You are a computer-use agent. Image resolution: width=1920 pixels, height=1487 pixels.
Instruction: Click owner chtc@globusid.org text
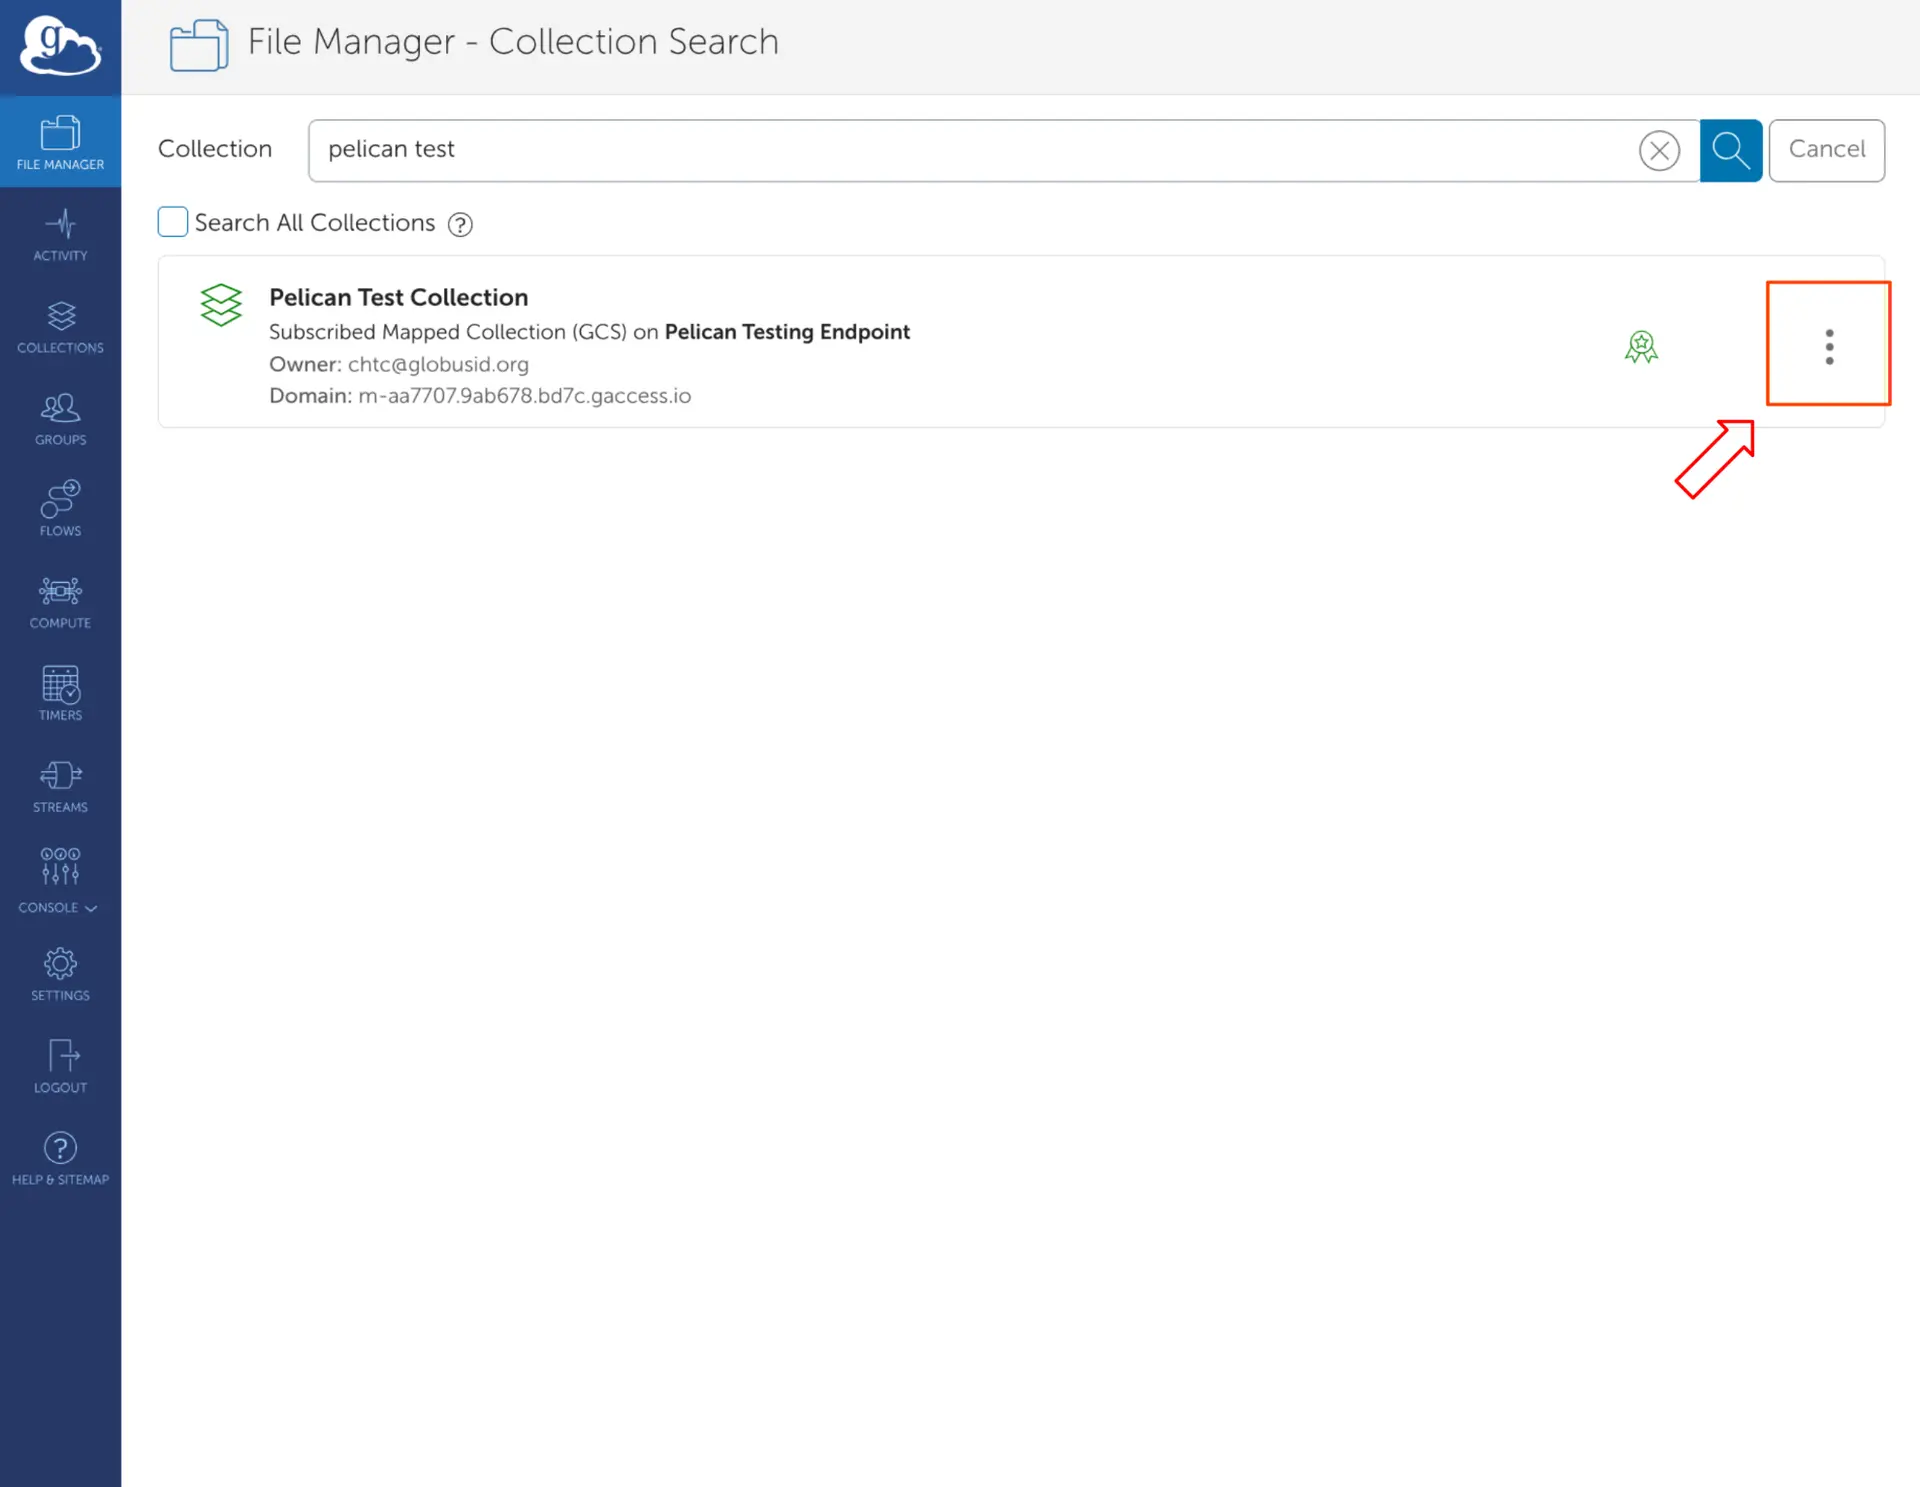(x=438, y=364)
